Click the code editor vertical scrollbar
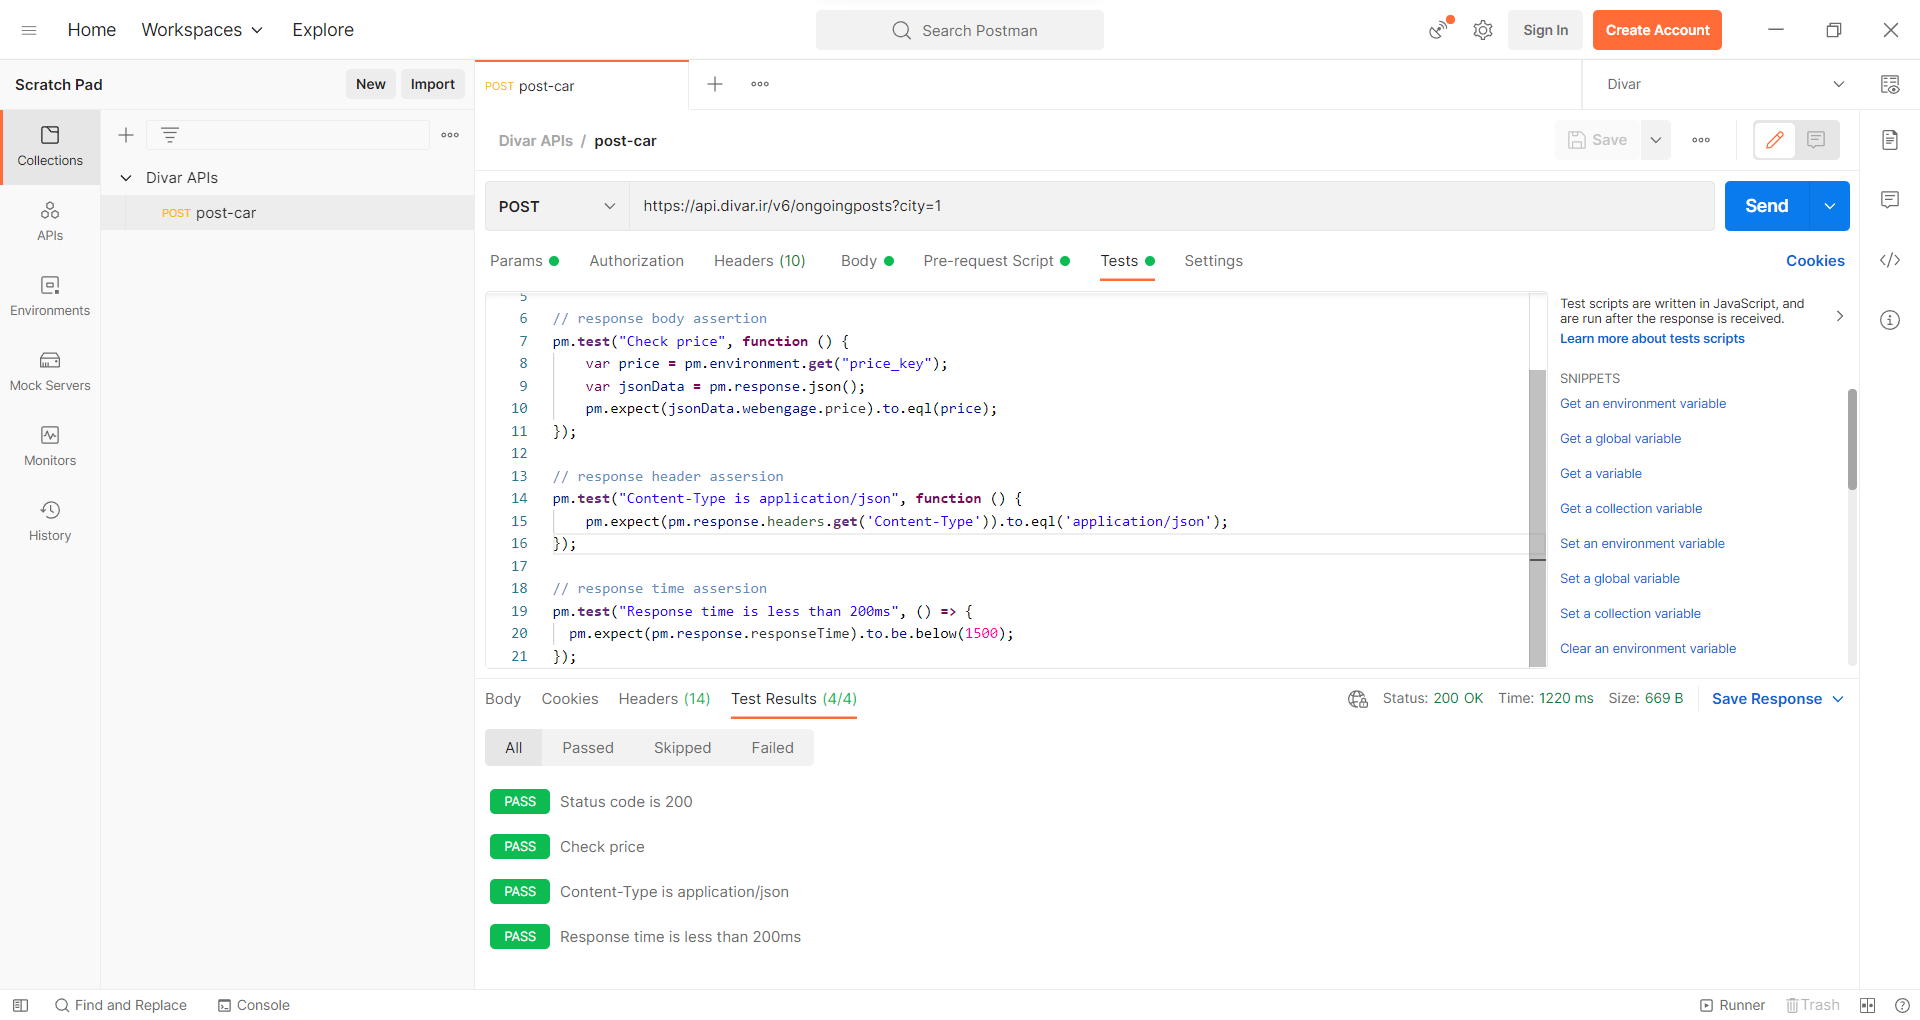 coord(1538,517)
